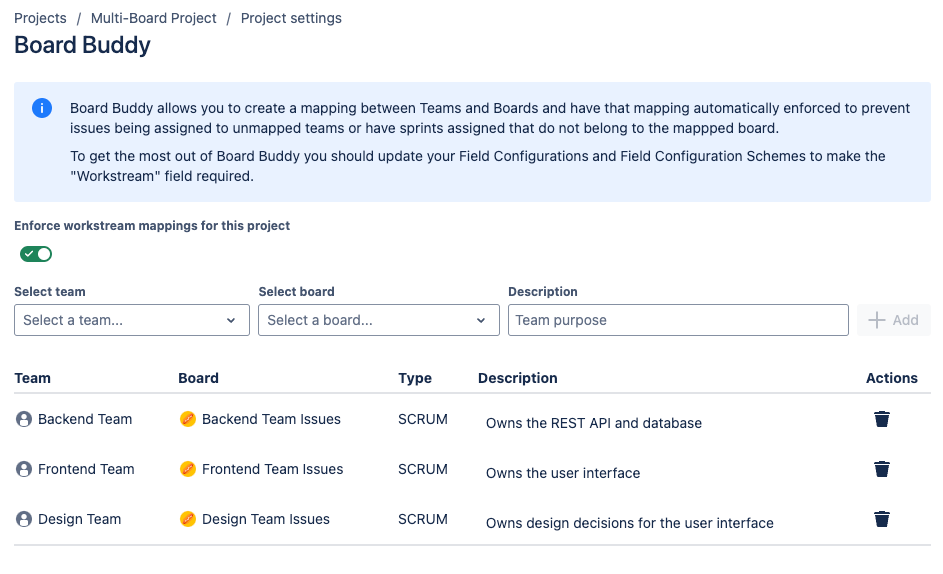
Task: Click the Team column header
Action: click(x=33, y=378)
